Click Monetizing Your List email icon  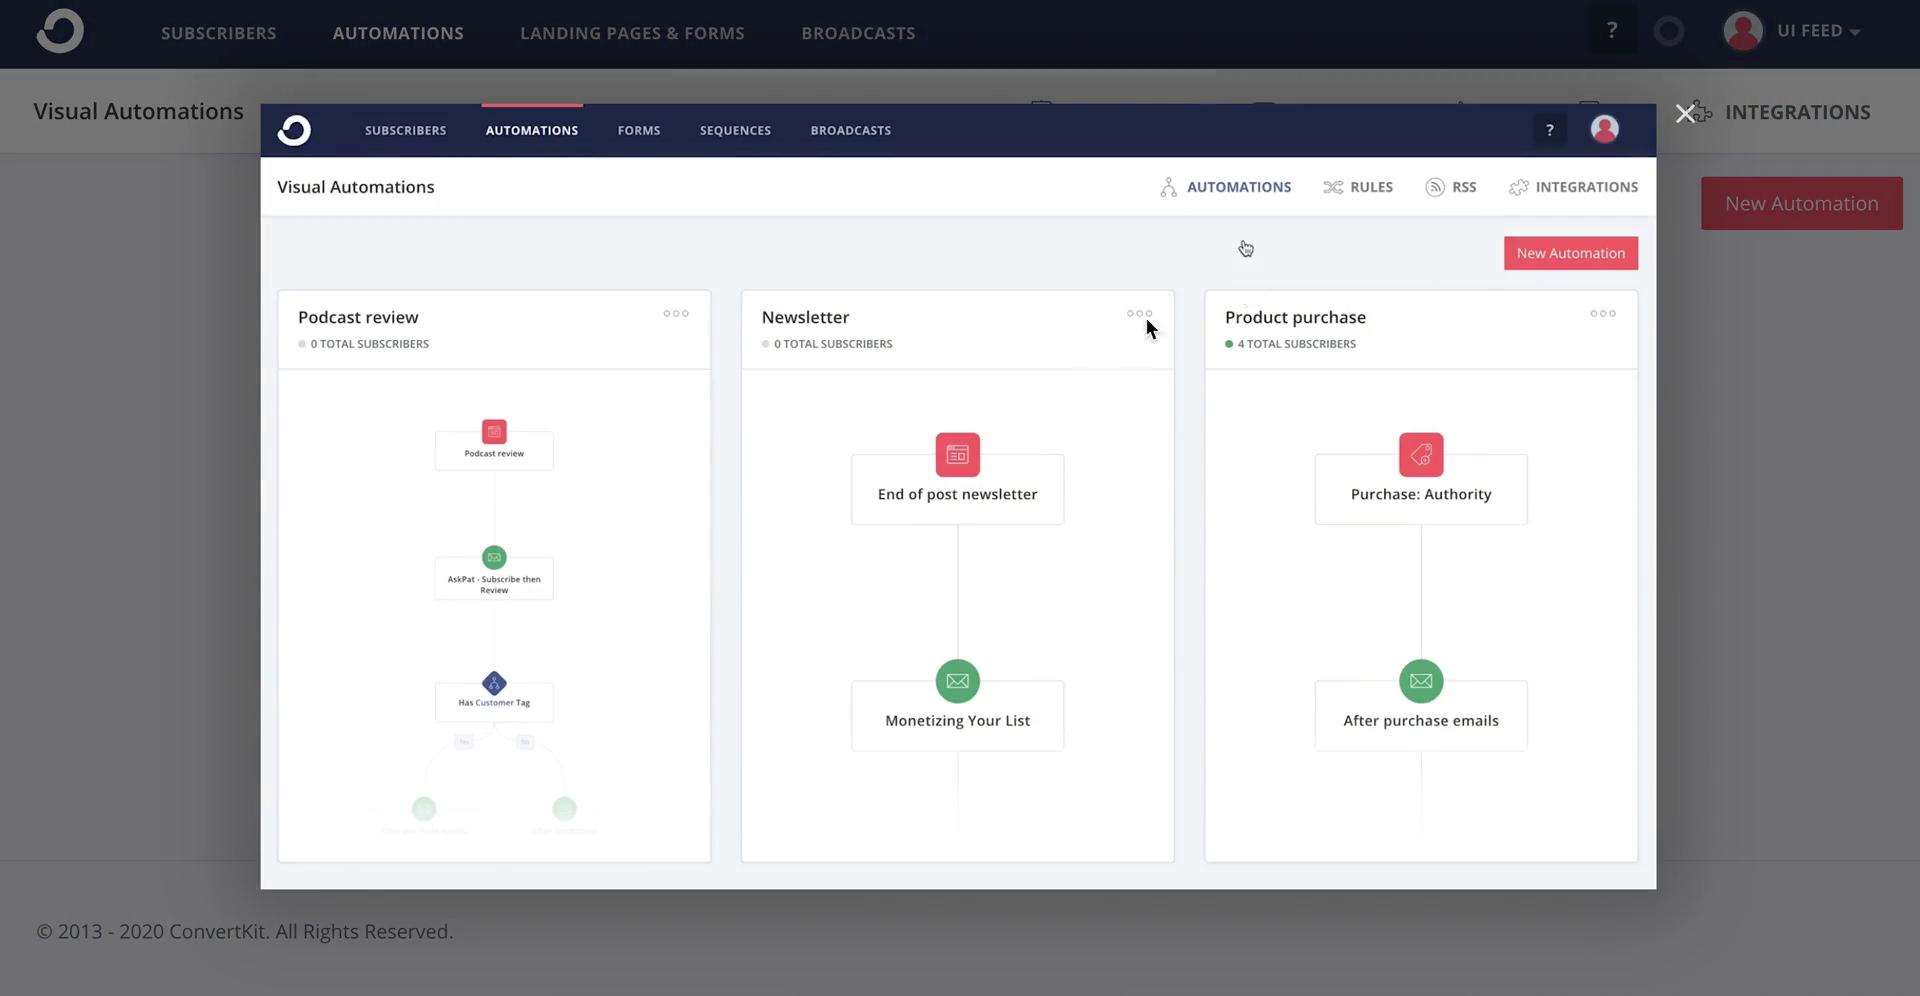tap(957, 681)
